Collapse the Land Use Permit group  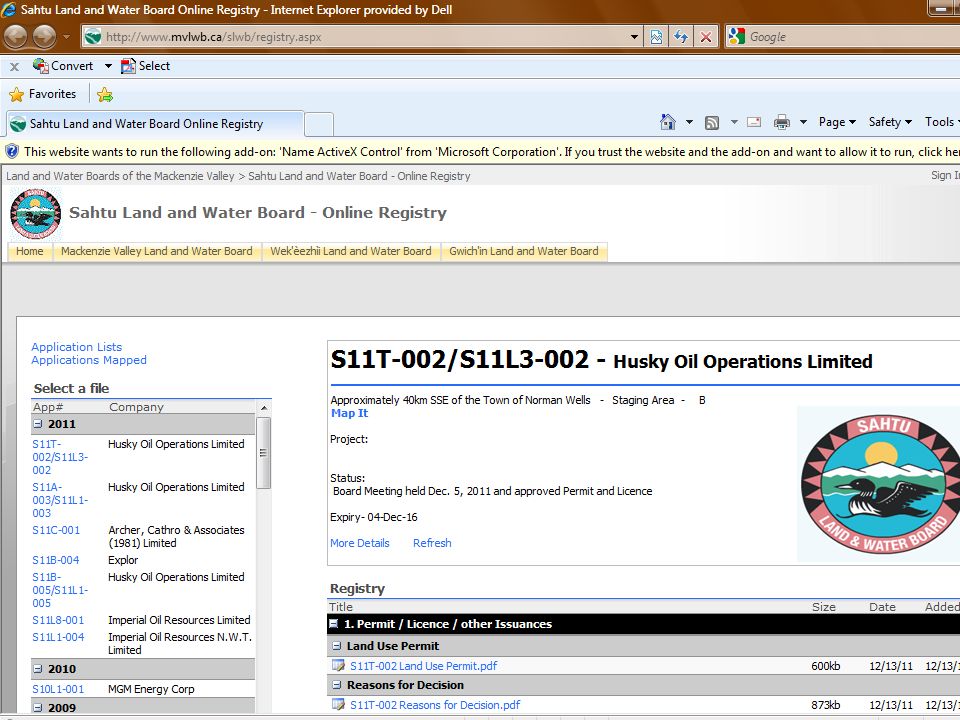(x=337, y=646)
